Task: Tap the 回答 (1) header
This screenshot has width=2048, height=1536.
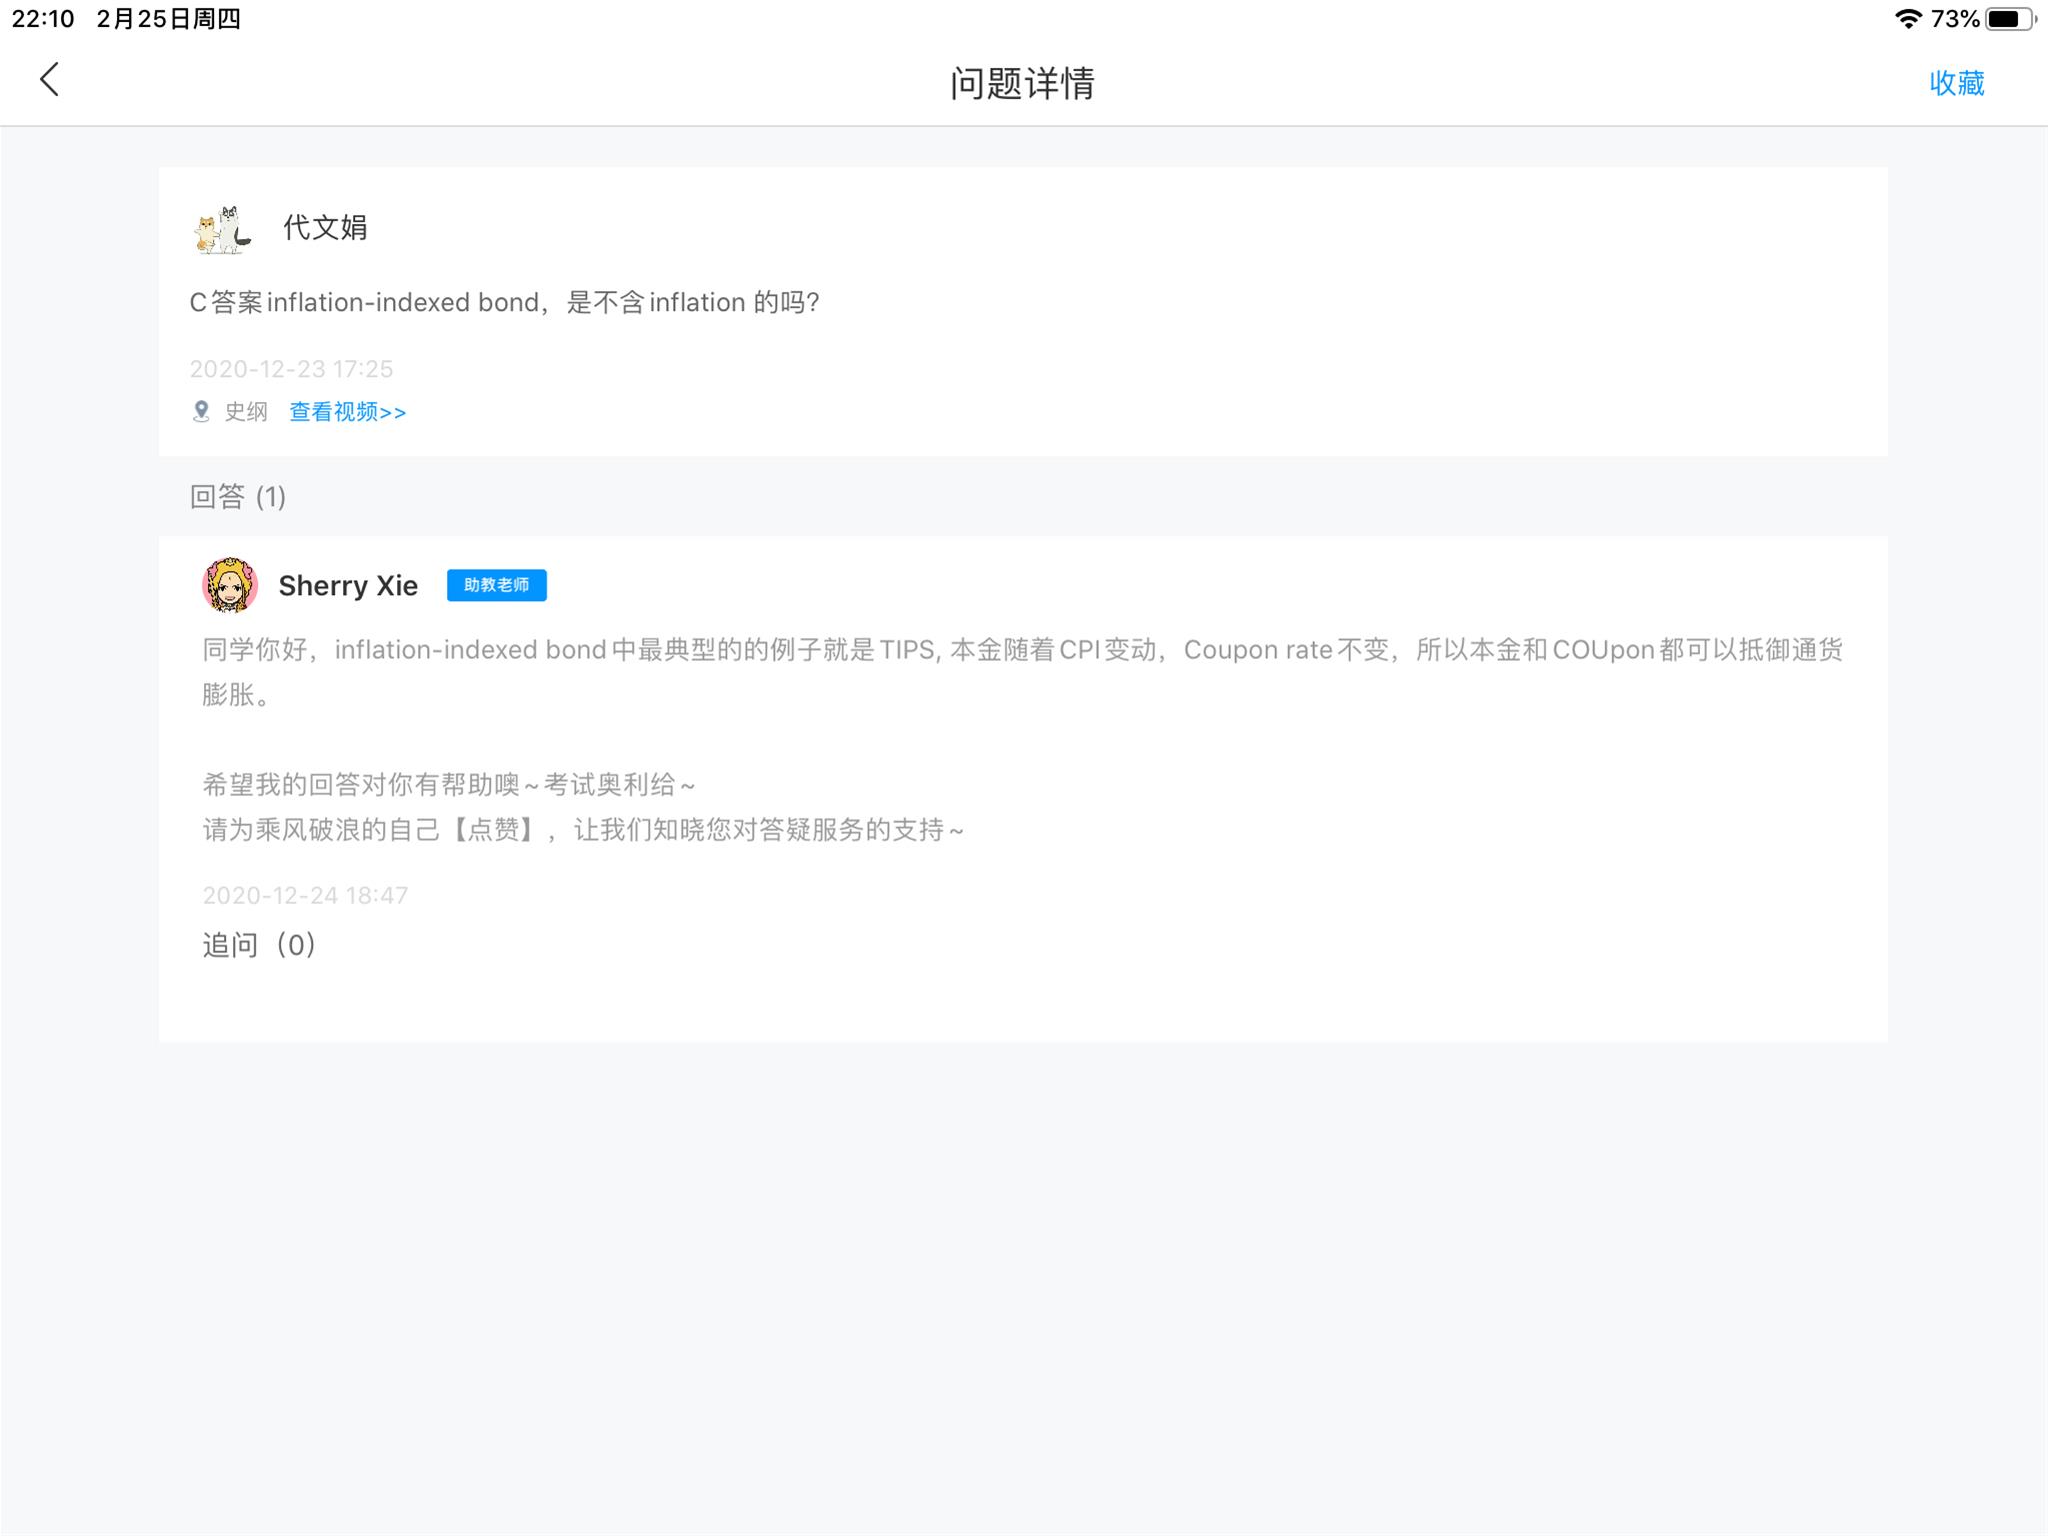Action: (238, 497)
